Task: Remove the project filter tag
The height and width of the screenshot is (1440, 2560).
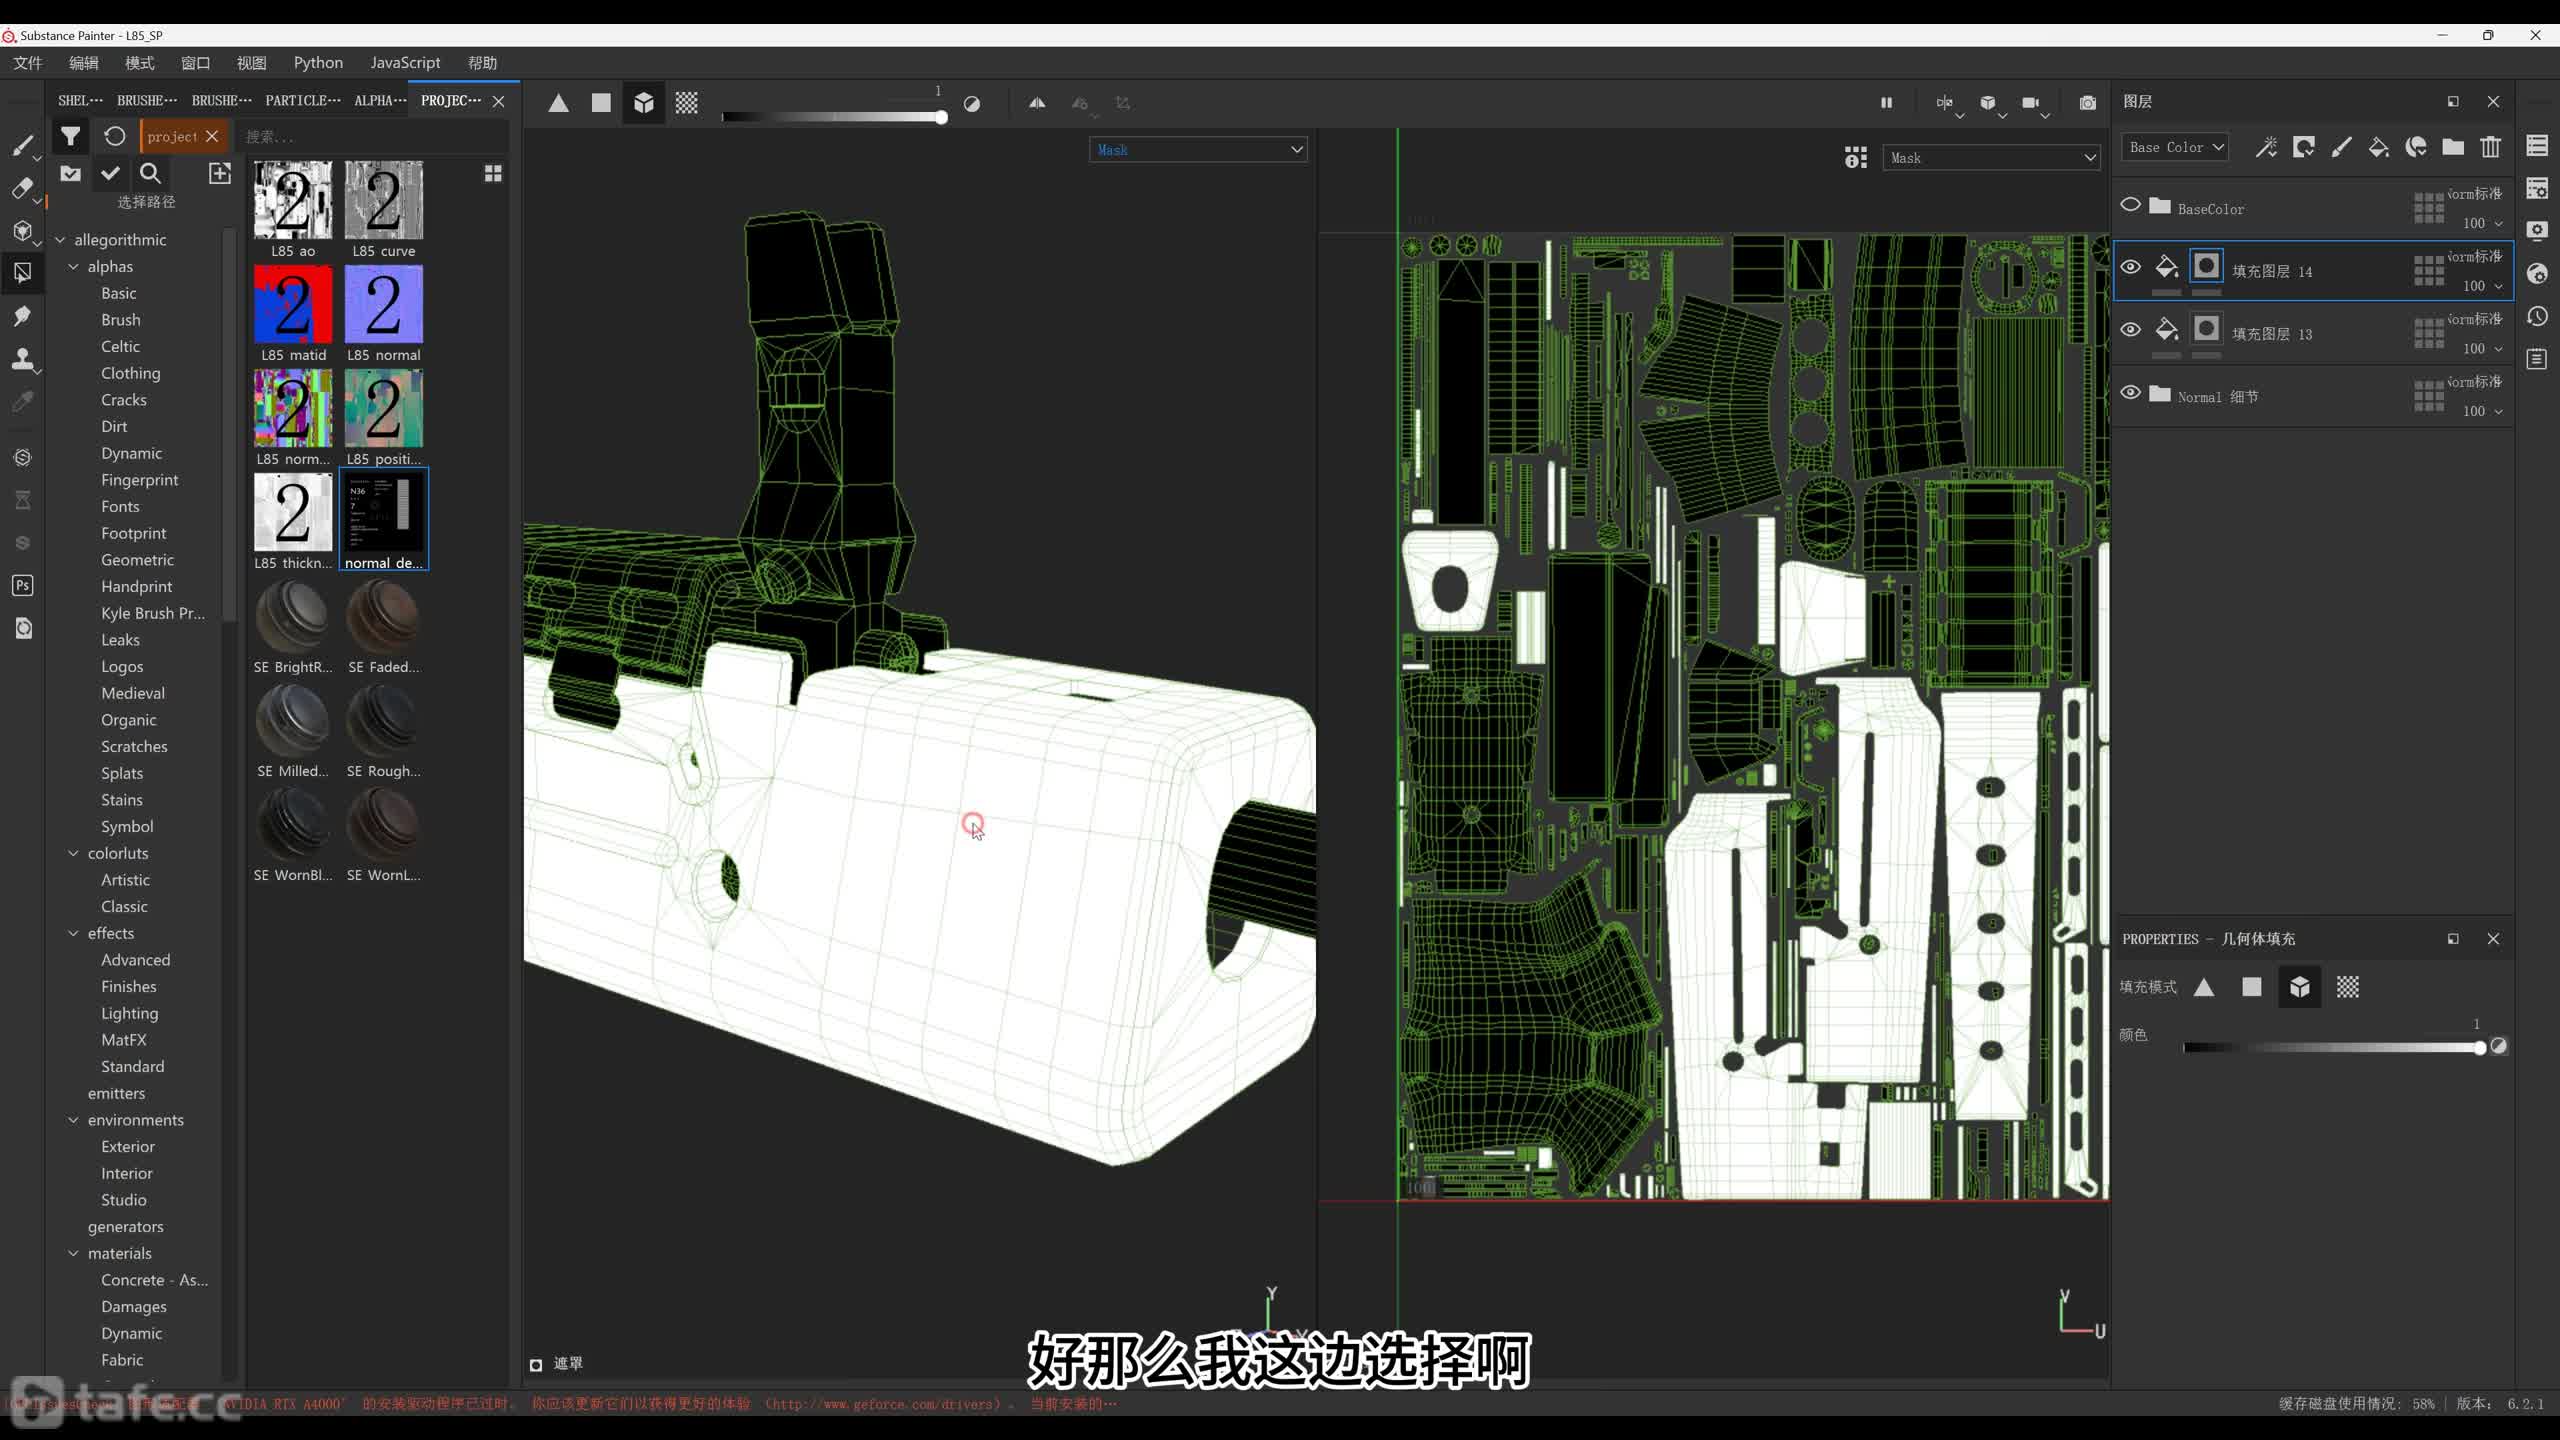Action: click(x=212, y=136)
